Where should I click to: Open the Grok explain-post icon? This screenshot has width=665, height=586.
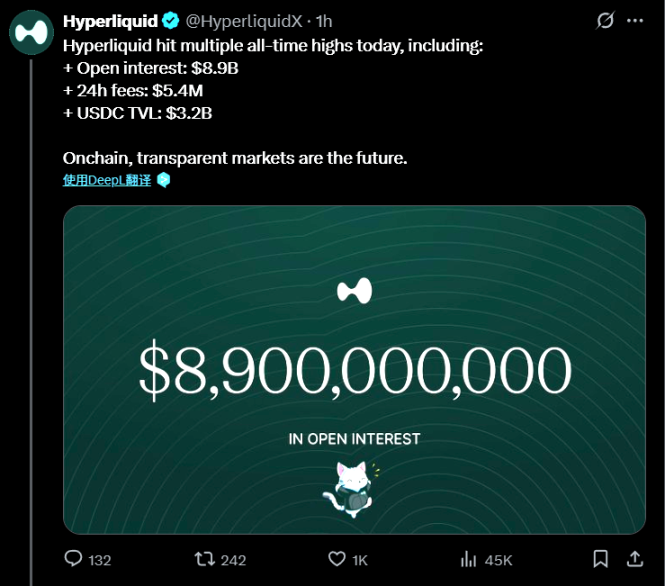tap(604, 21)
